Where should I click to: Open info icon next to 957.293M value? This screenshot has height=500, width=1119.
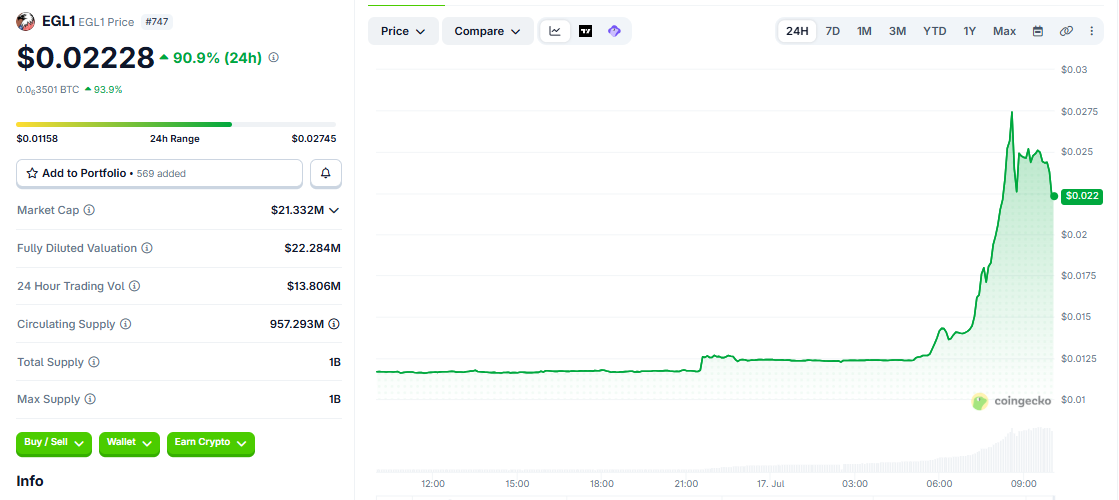334,324
